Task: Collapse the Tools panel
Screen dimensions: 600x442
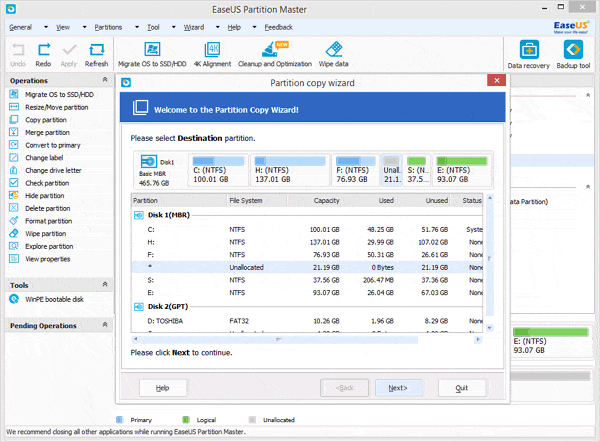Action: click(105, 284)
